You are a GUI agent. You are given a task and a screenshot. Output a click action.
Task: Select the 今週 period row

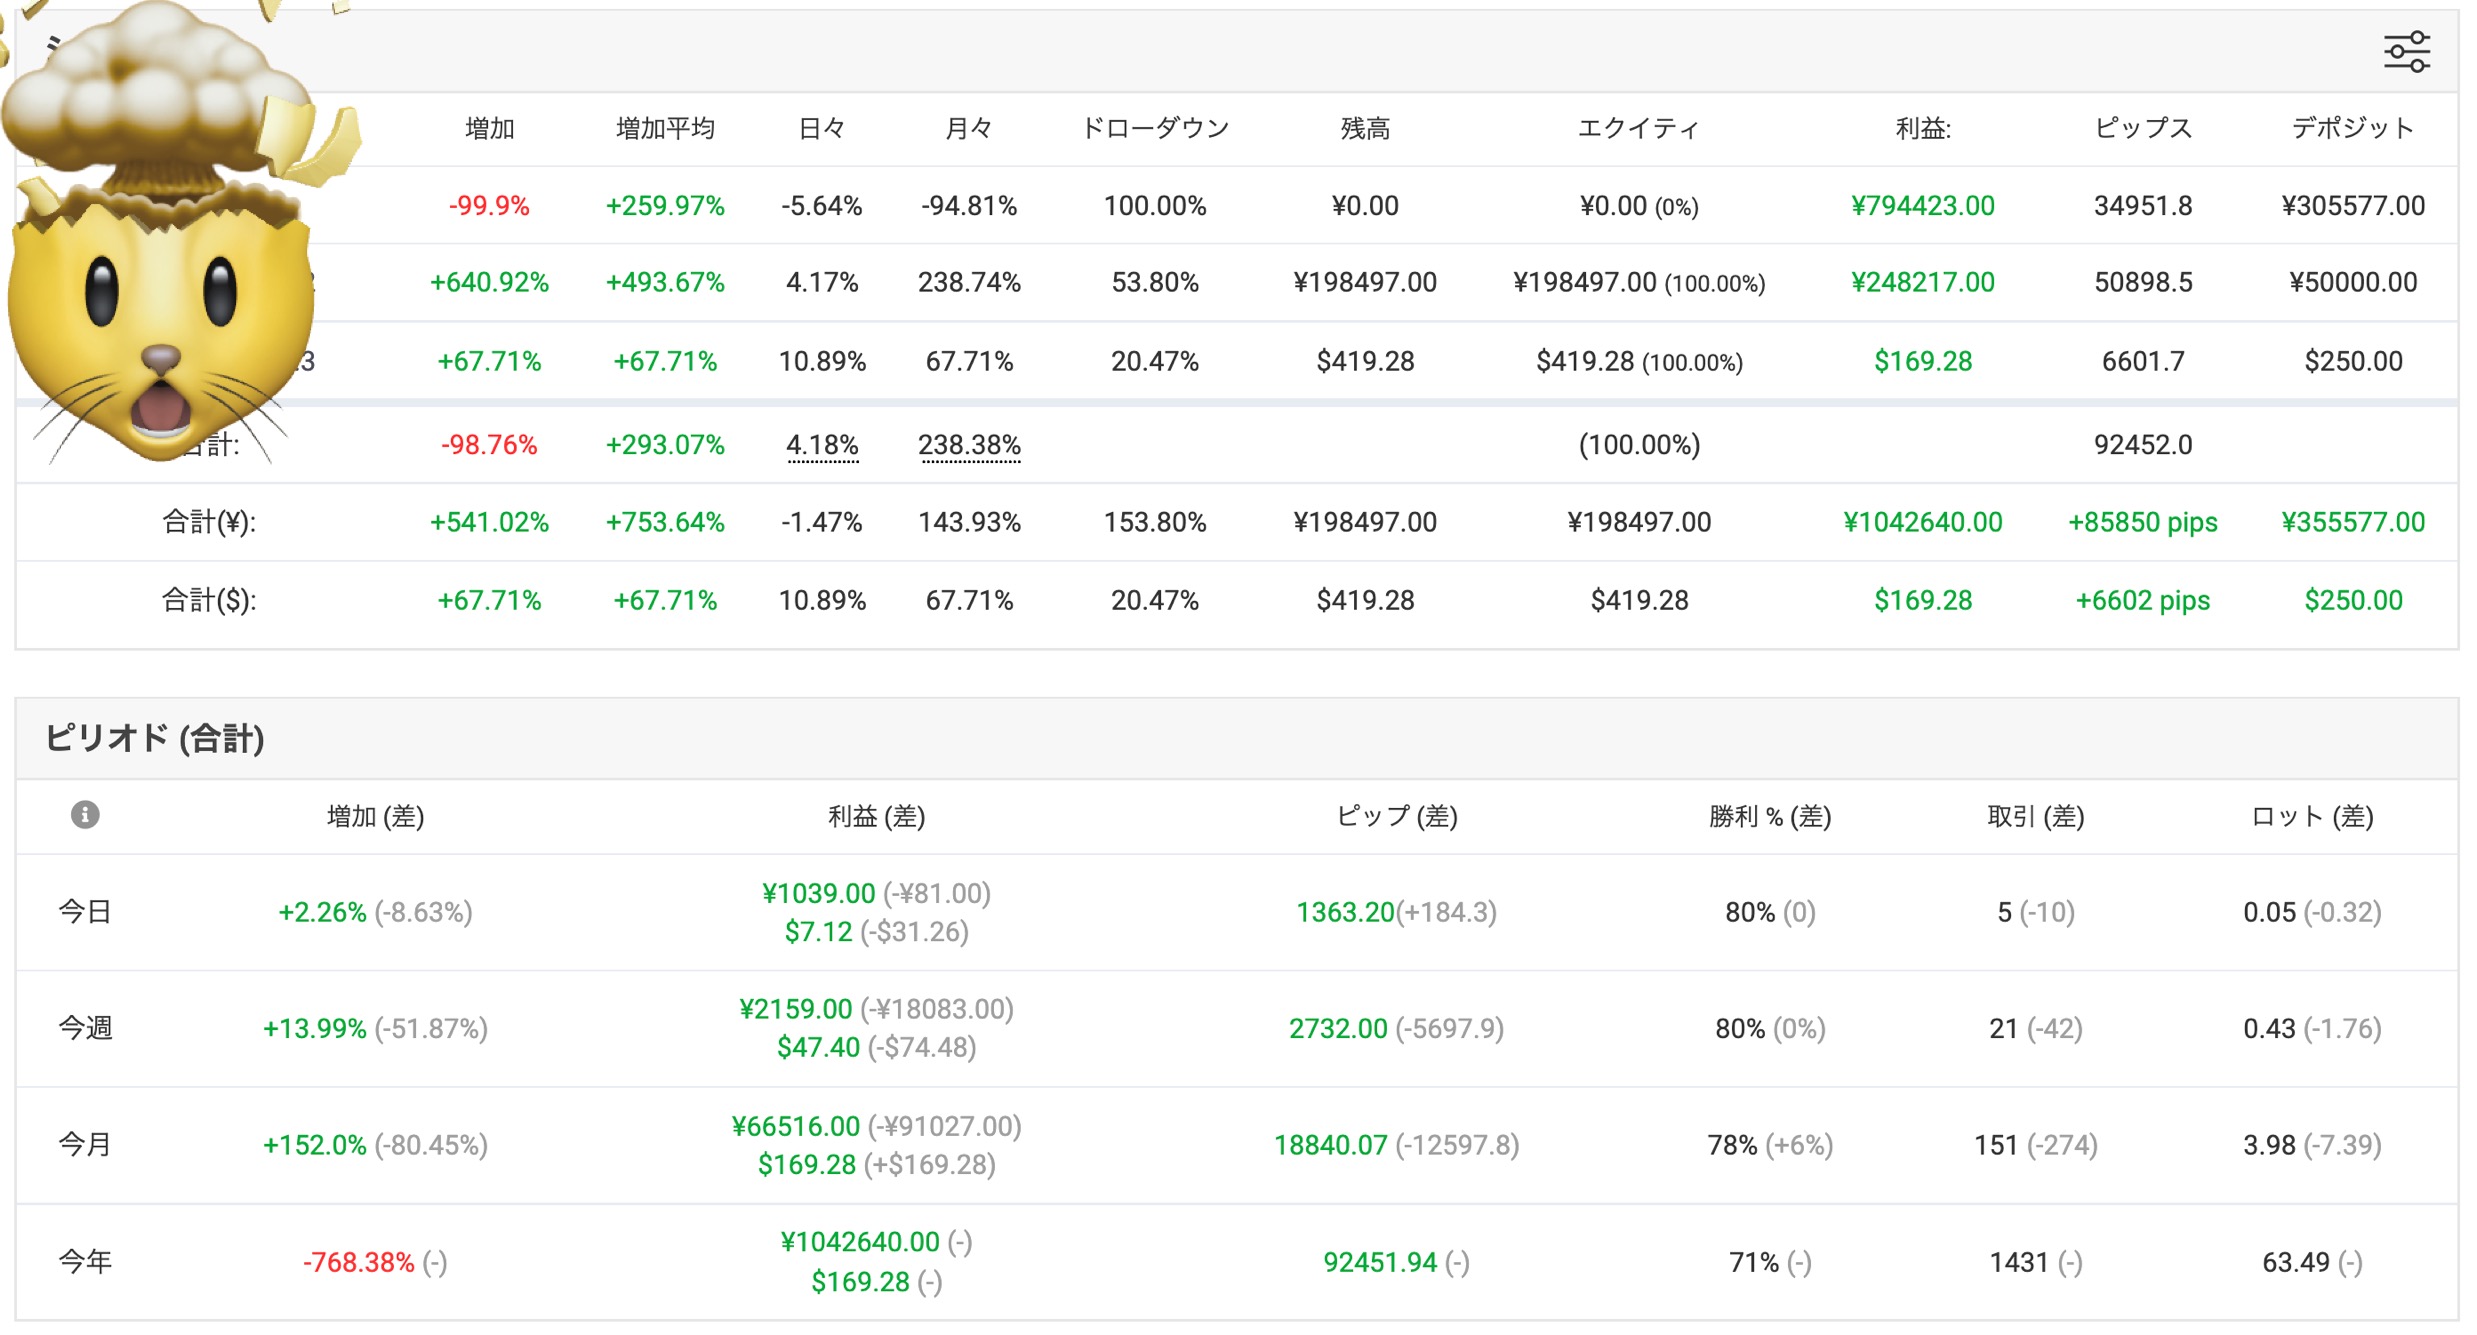1237,1028
